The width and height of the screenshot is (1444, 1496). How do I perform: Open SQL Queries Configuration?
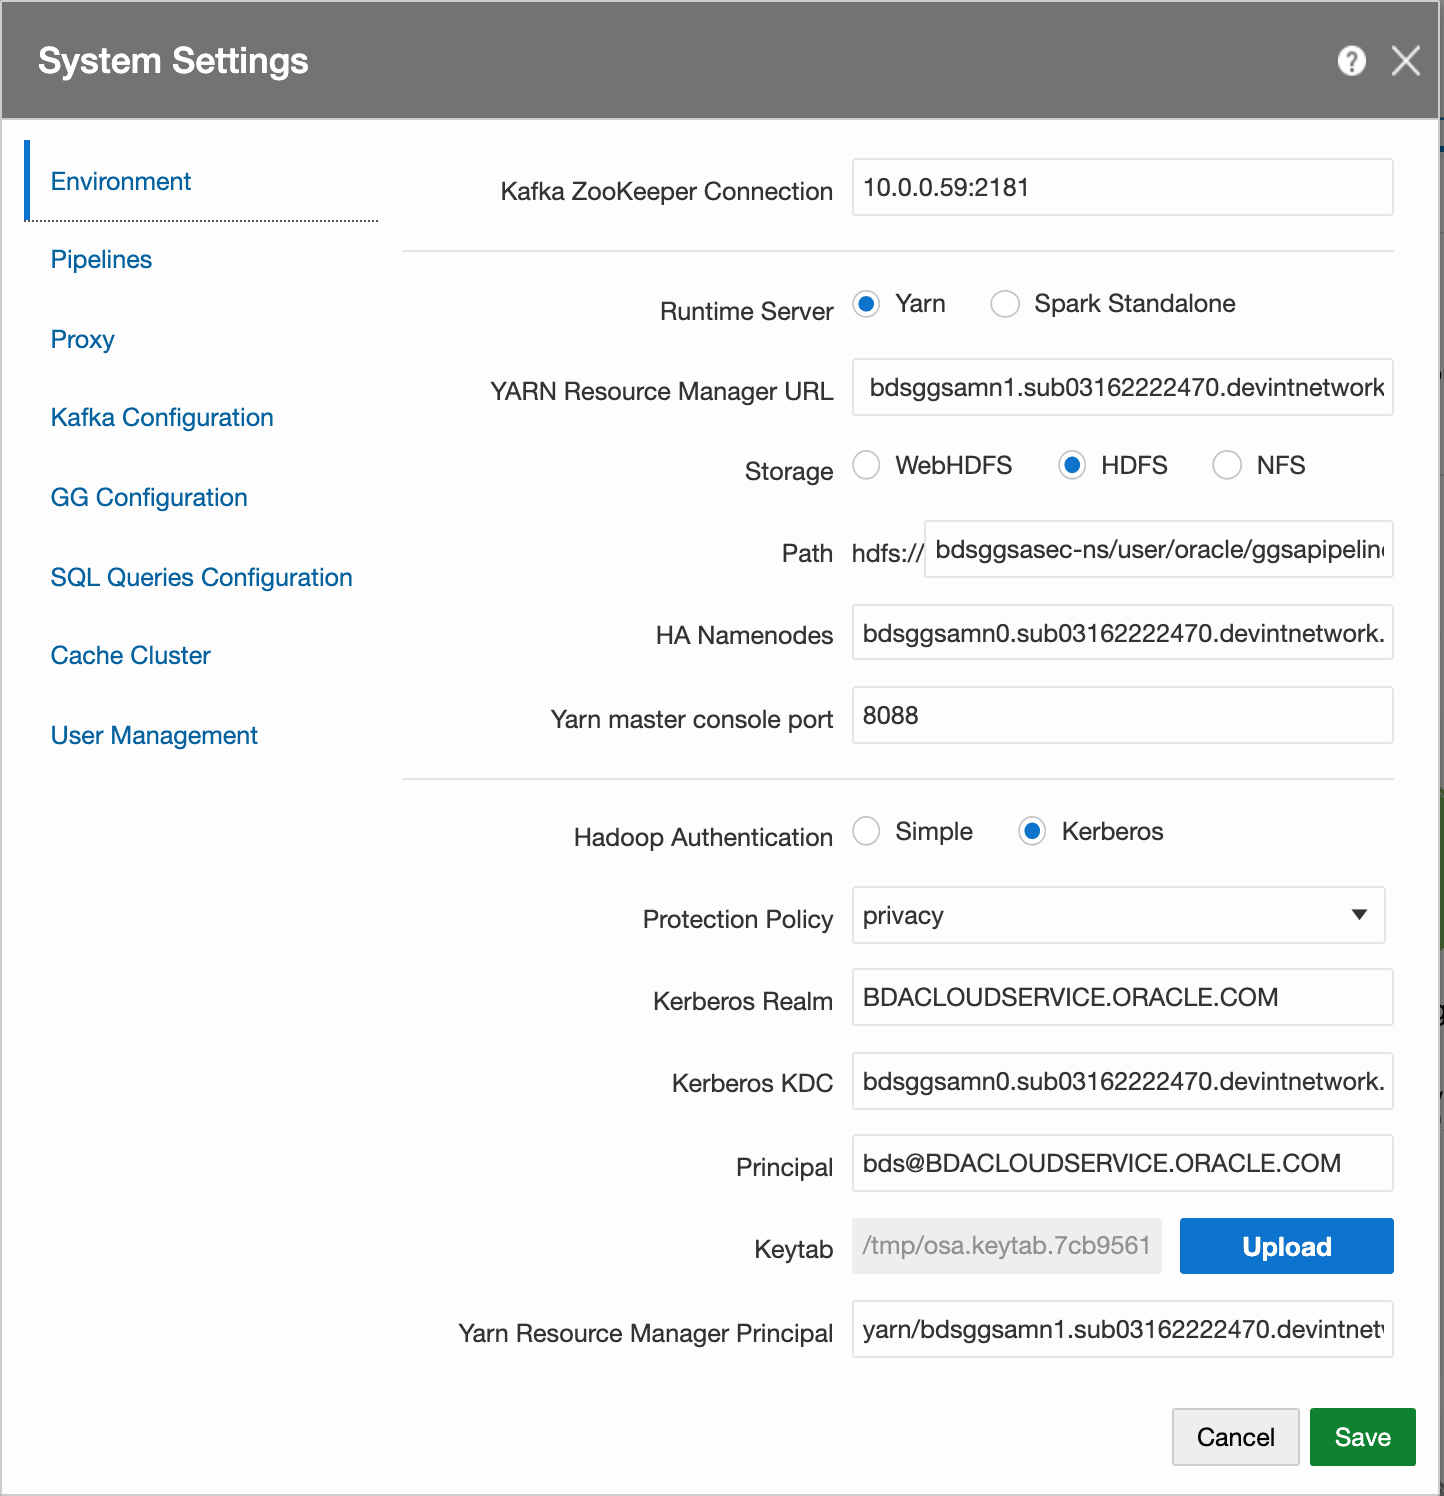point(201,577)
